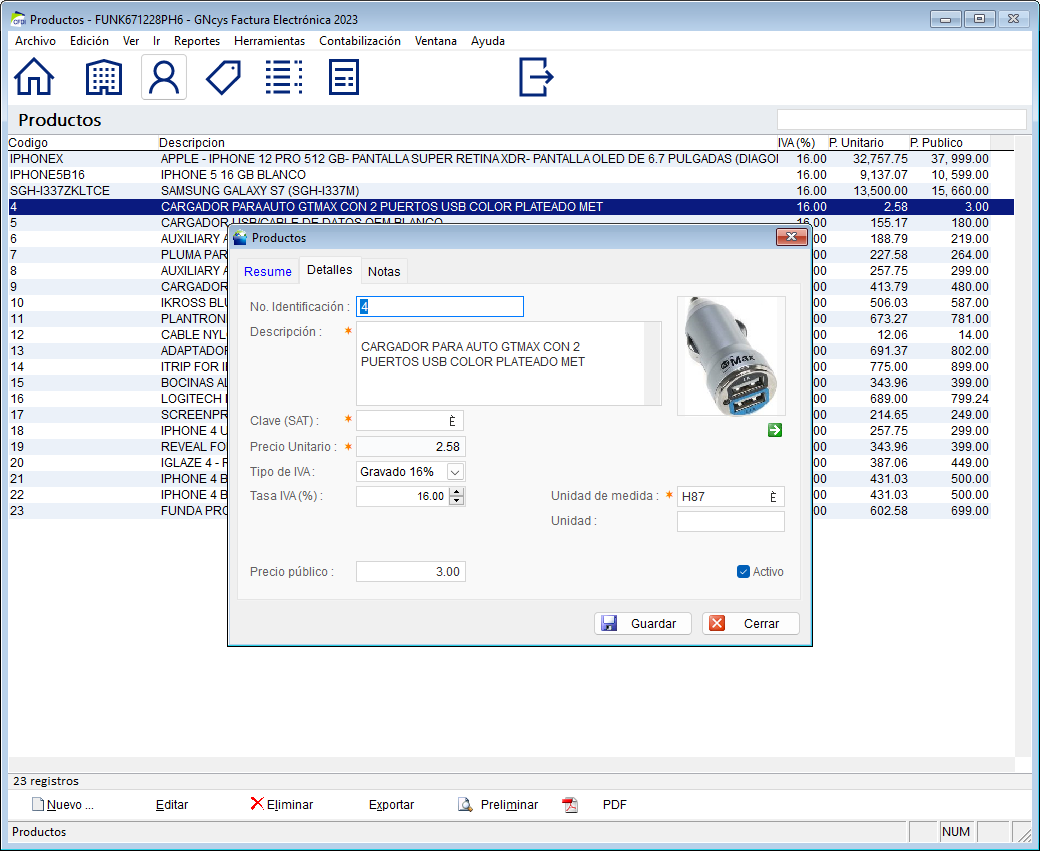The image size is (1040, 851).
Task: Click the PDF document icon
Action: [570, 805]
